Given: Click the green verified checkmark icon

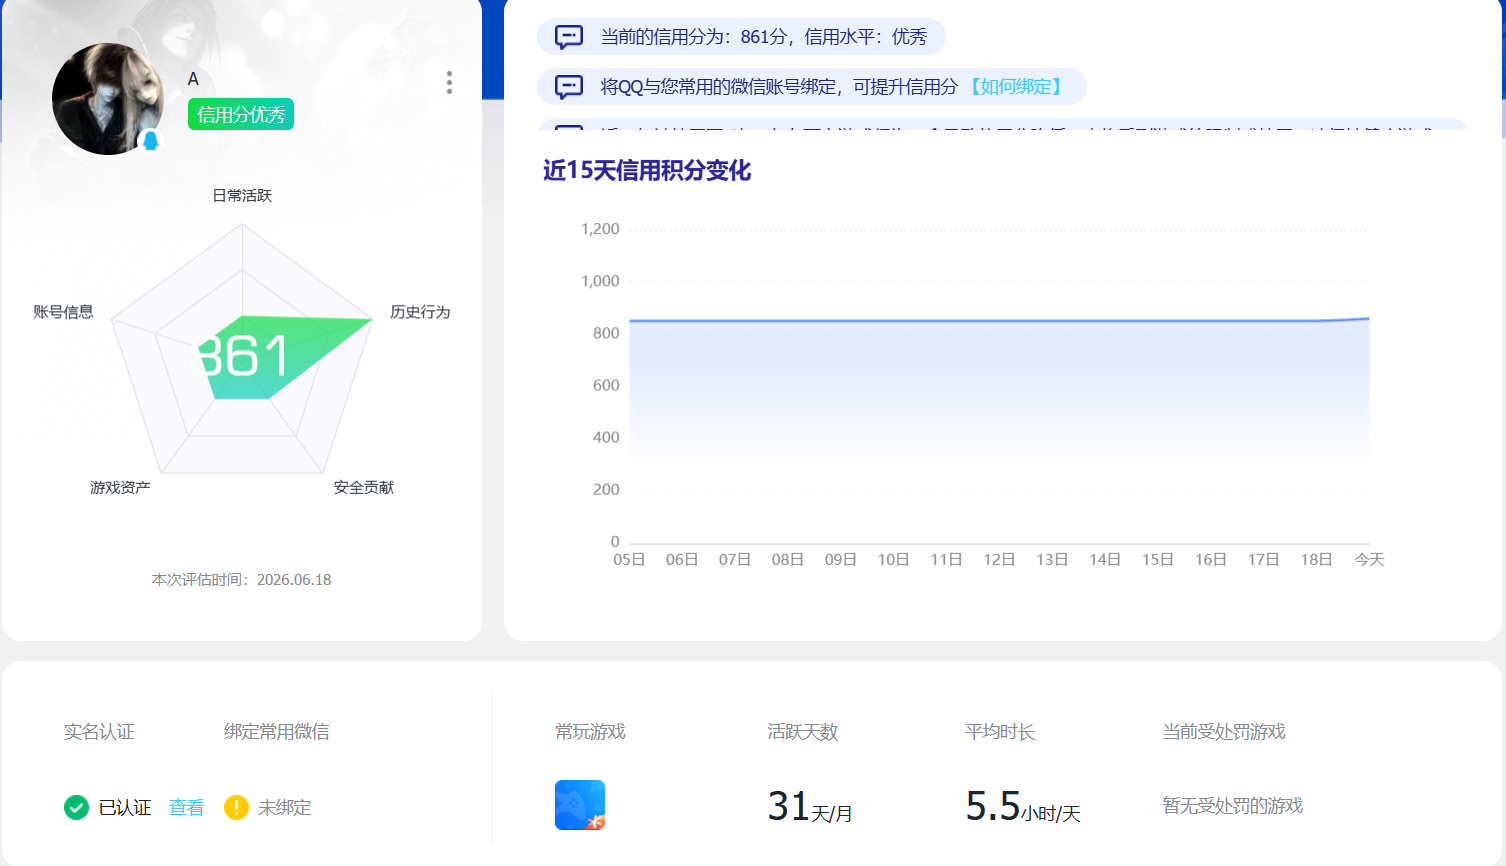Looking at the screenshot, I should pyautogui.click(x=76, y=807).
